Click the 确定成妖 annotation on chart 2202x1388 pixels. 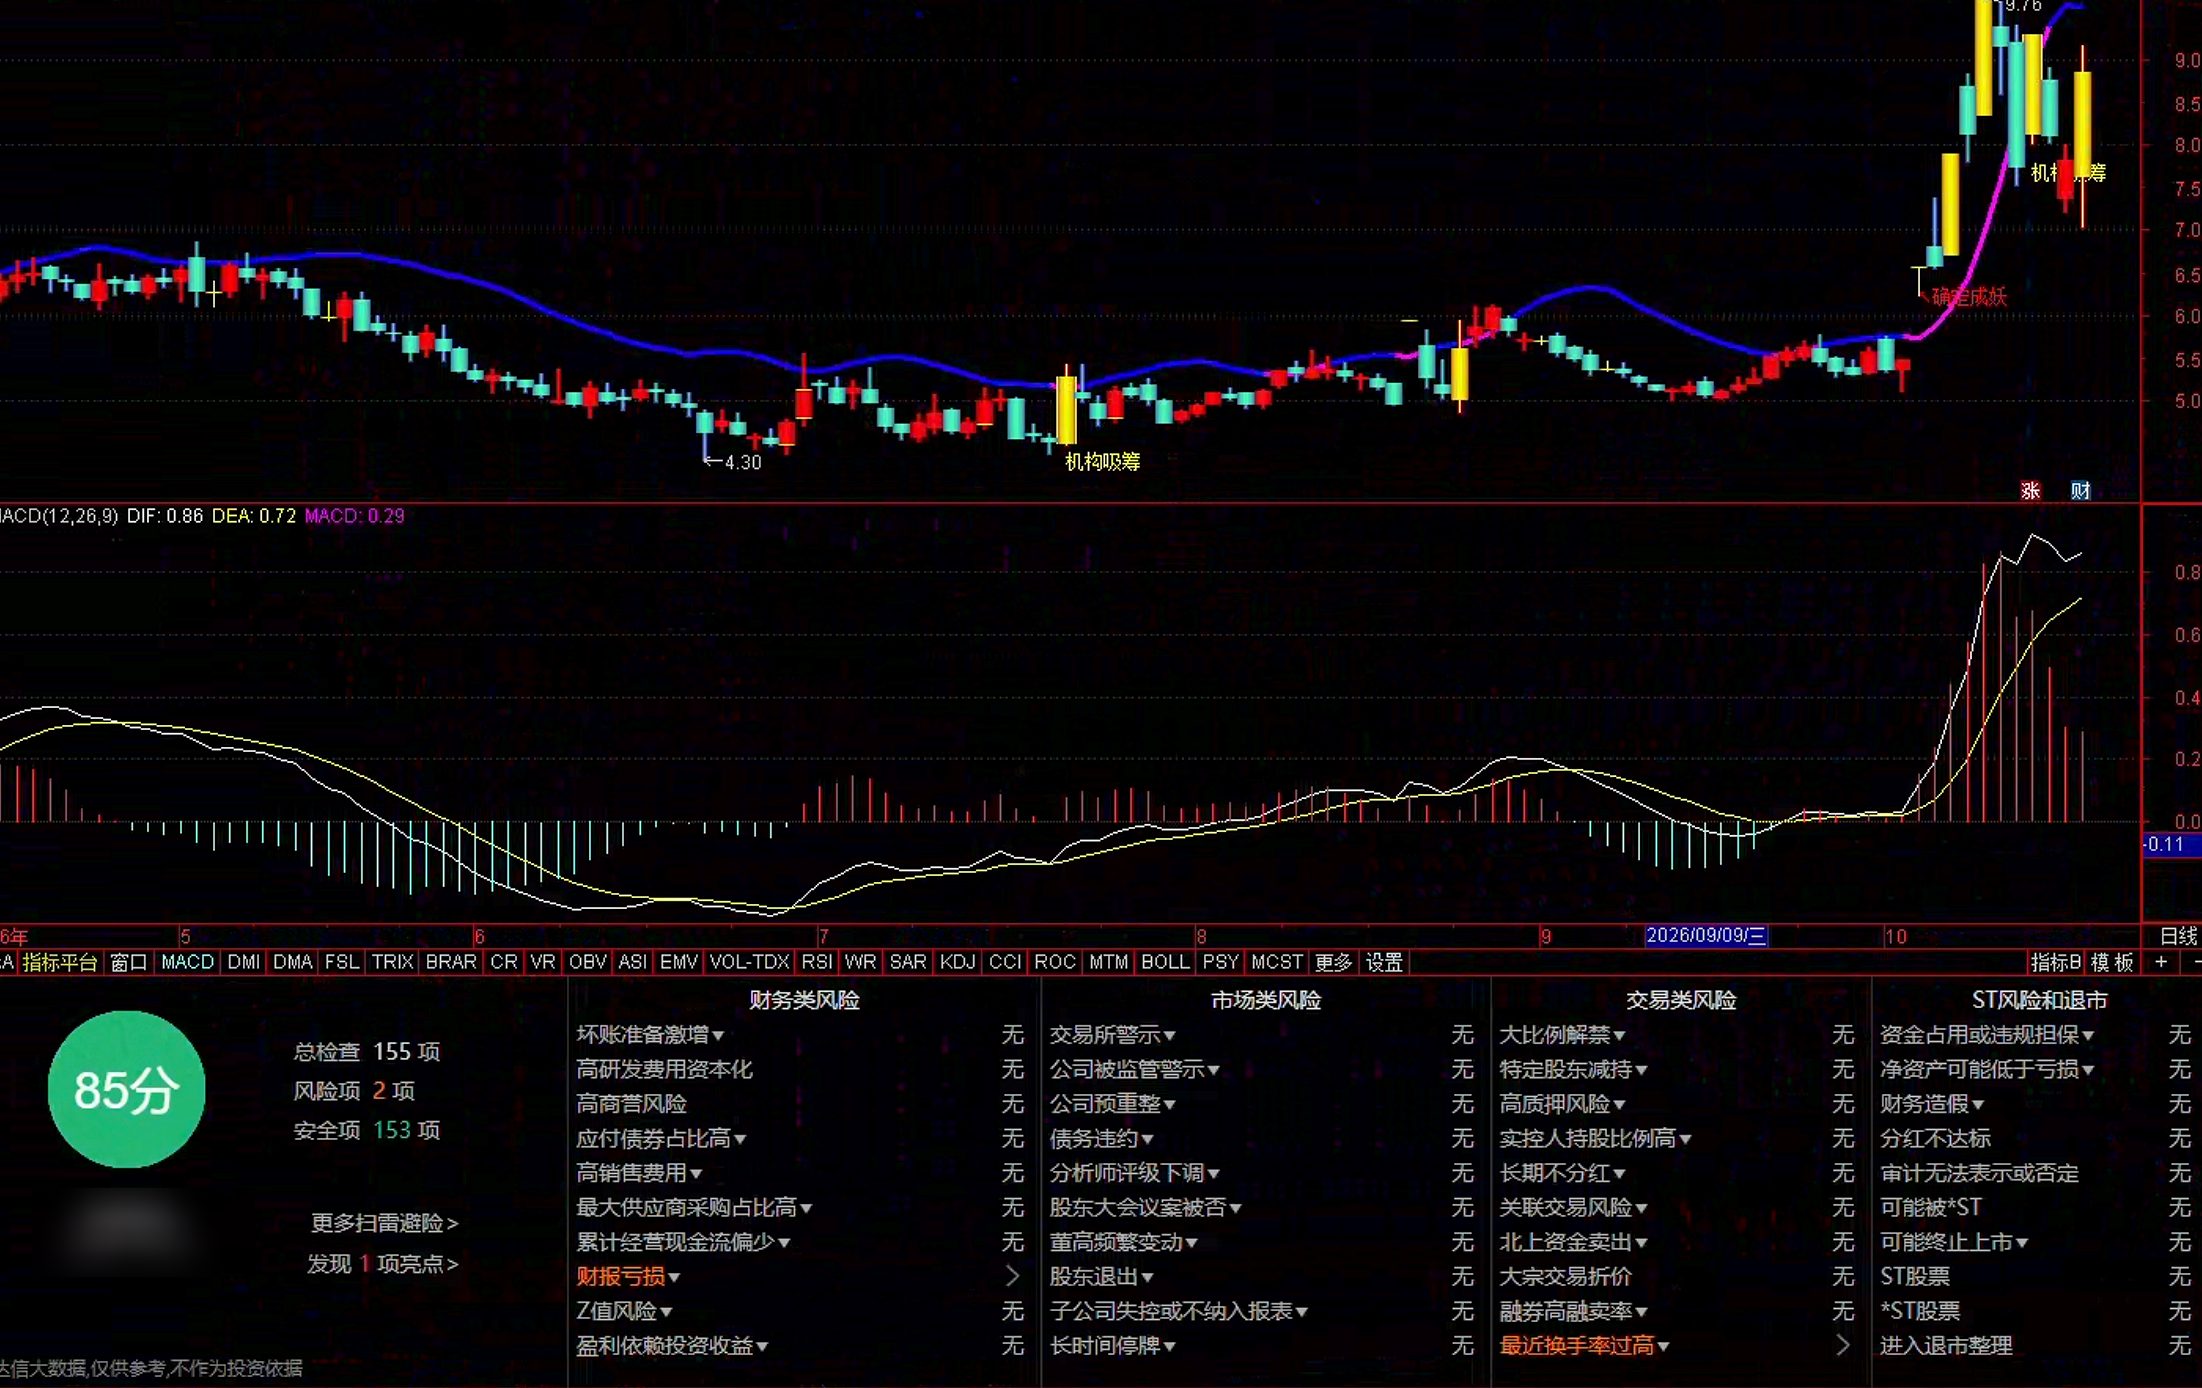click(x=1969, y=296)
